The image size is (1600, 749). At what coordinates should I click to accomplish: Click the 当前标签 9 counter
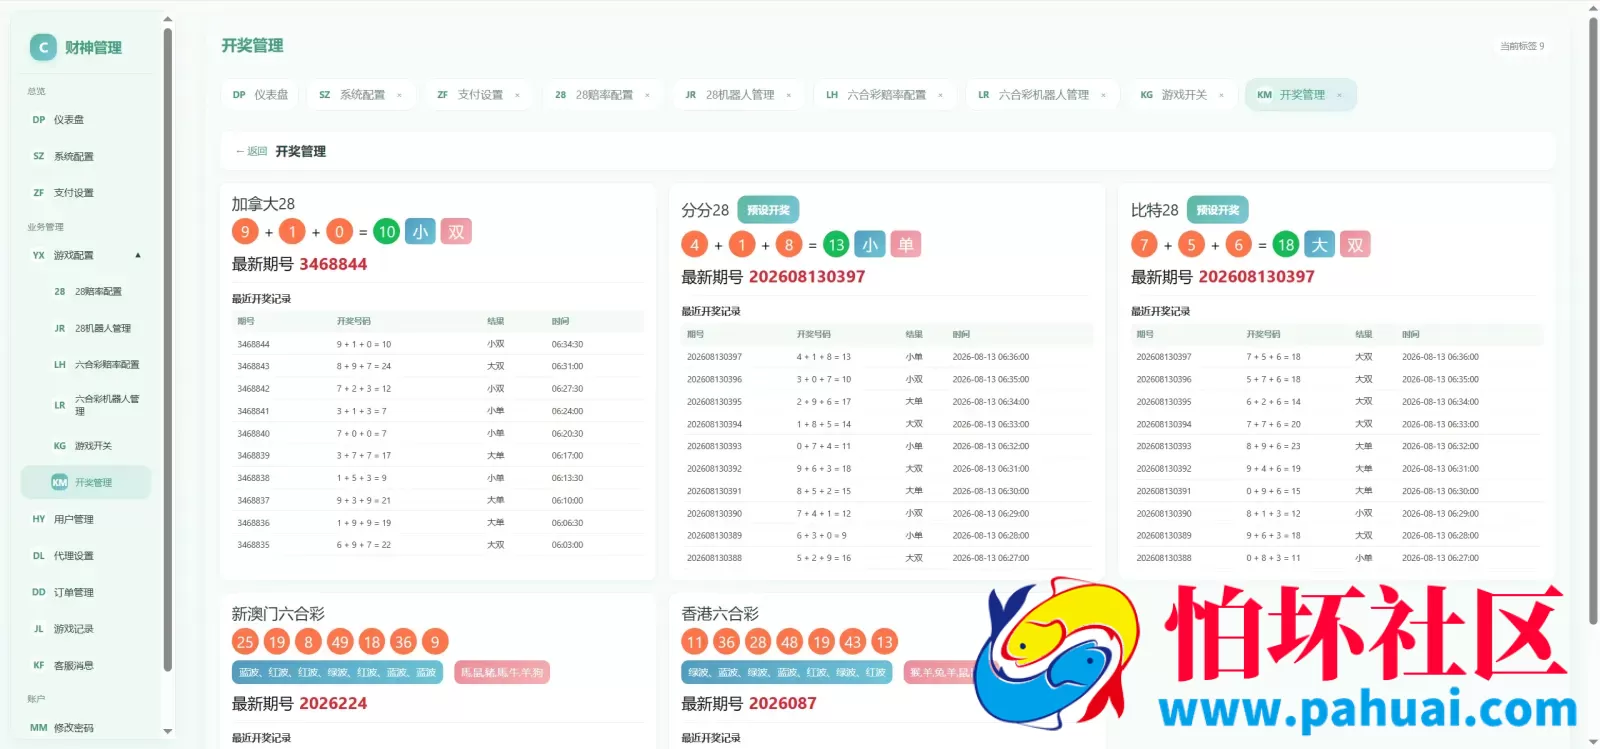tap(1522, 46)
